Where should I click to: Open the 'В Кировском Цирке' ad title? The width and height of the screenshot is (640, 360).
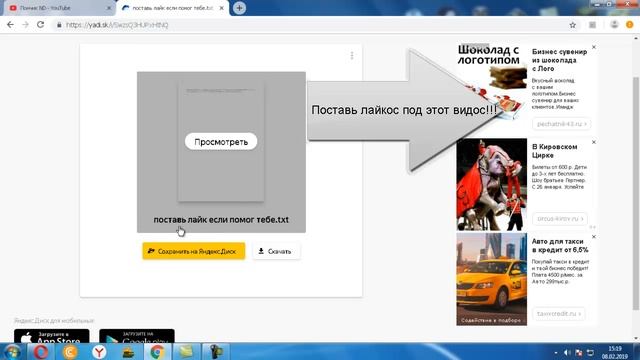(x=554, y=151)
